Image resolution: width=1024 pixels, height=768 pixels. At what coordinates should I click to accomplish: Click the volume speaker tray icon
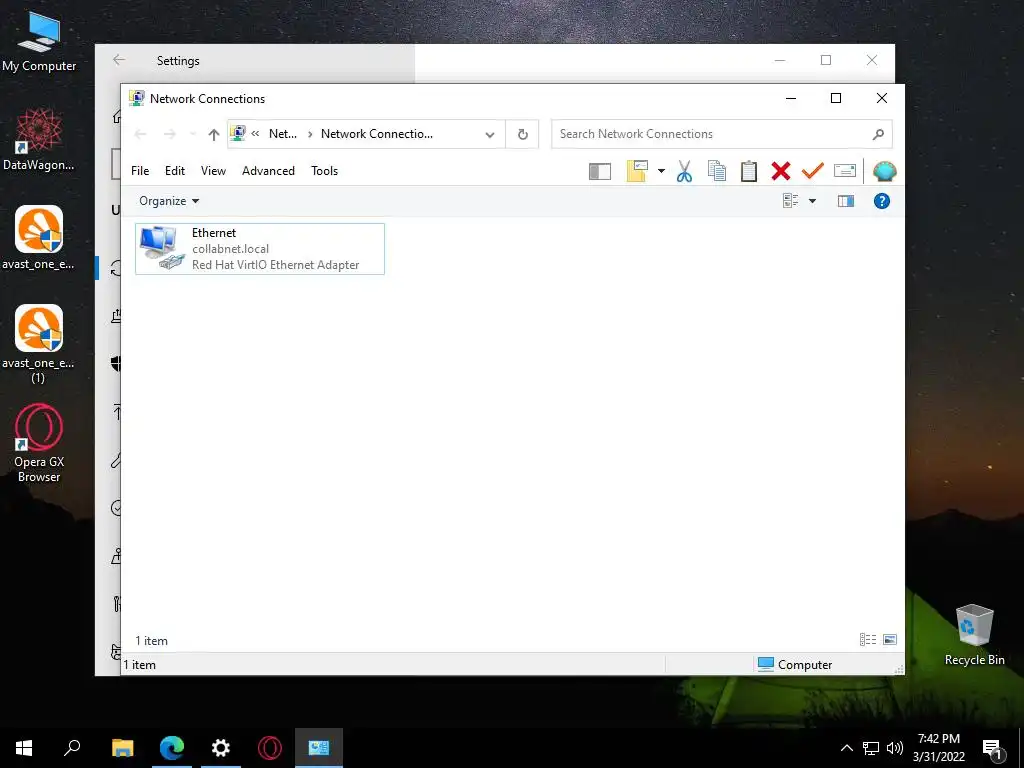click(x=895, y=748)
